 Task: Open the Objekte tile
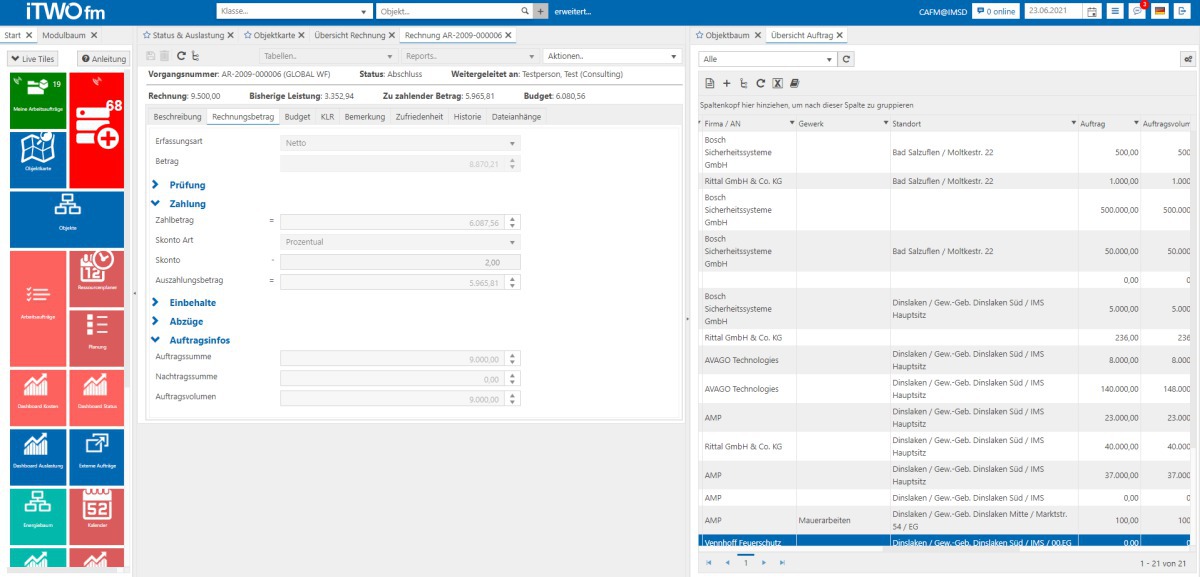pyautogui.click(x=67, y=219)
